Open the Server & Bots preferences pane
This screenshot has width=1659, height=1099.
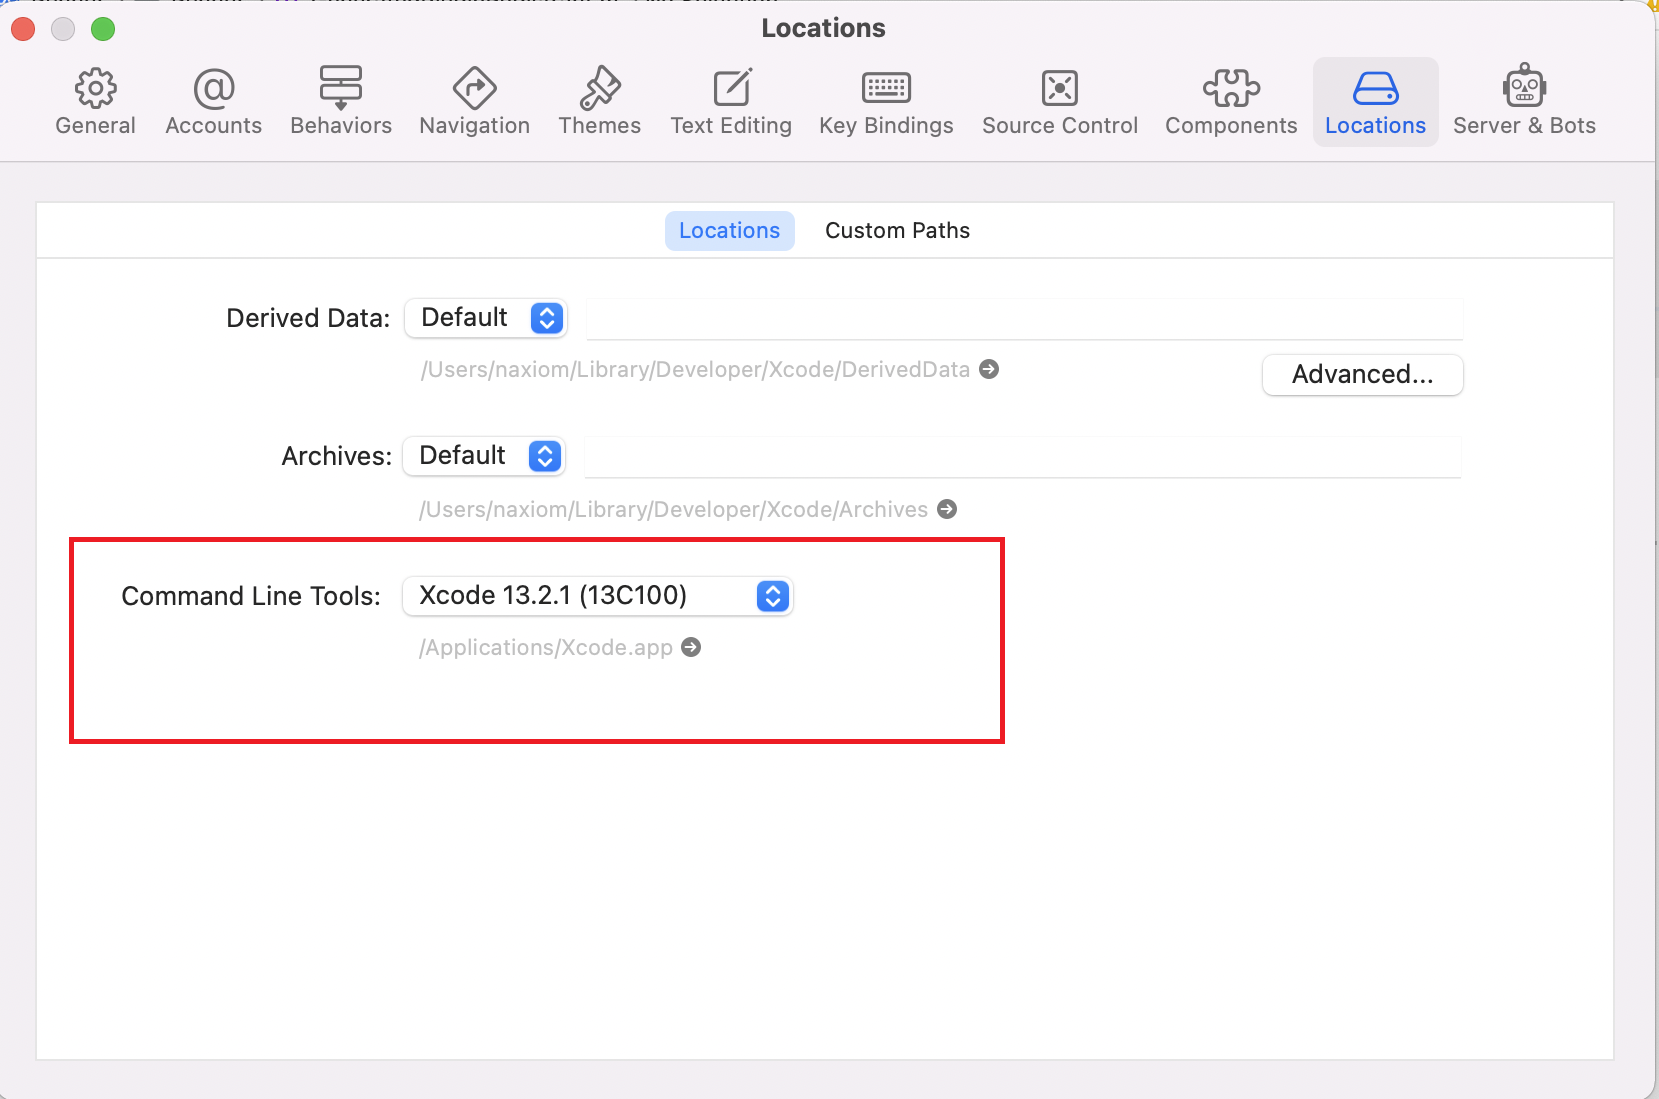tap(1524, 102)
